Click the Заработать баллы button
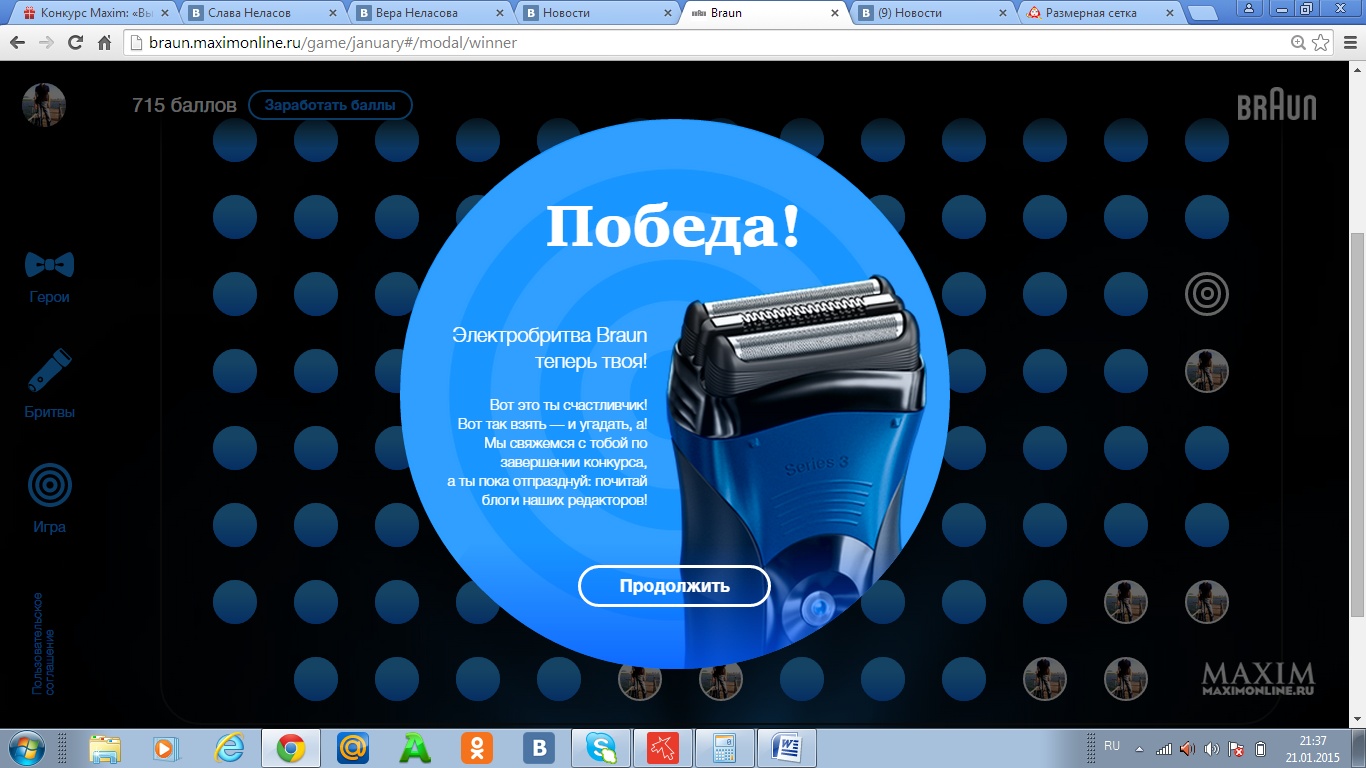 tap(330, 105)
